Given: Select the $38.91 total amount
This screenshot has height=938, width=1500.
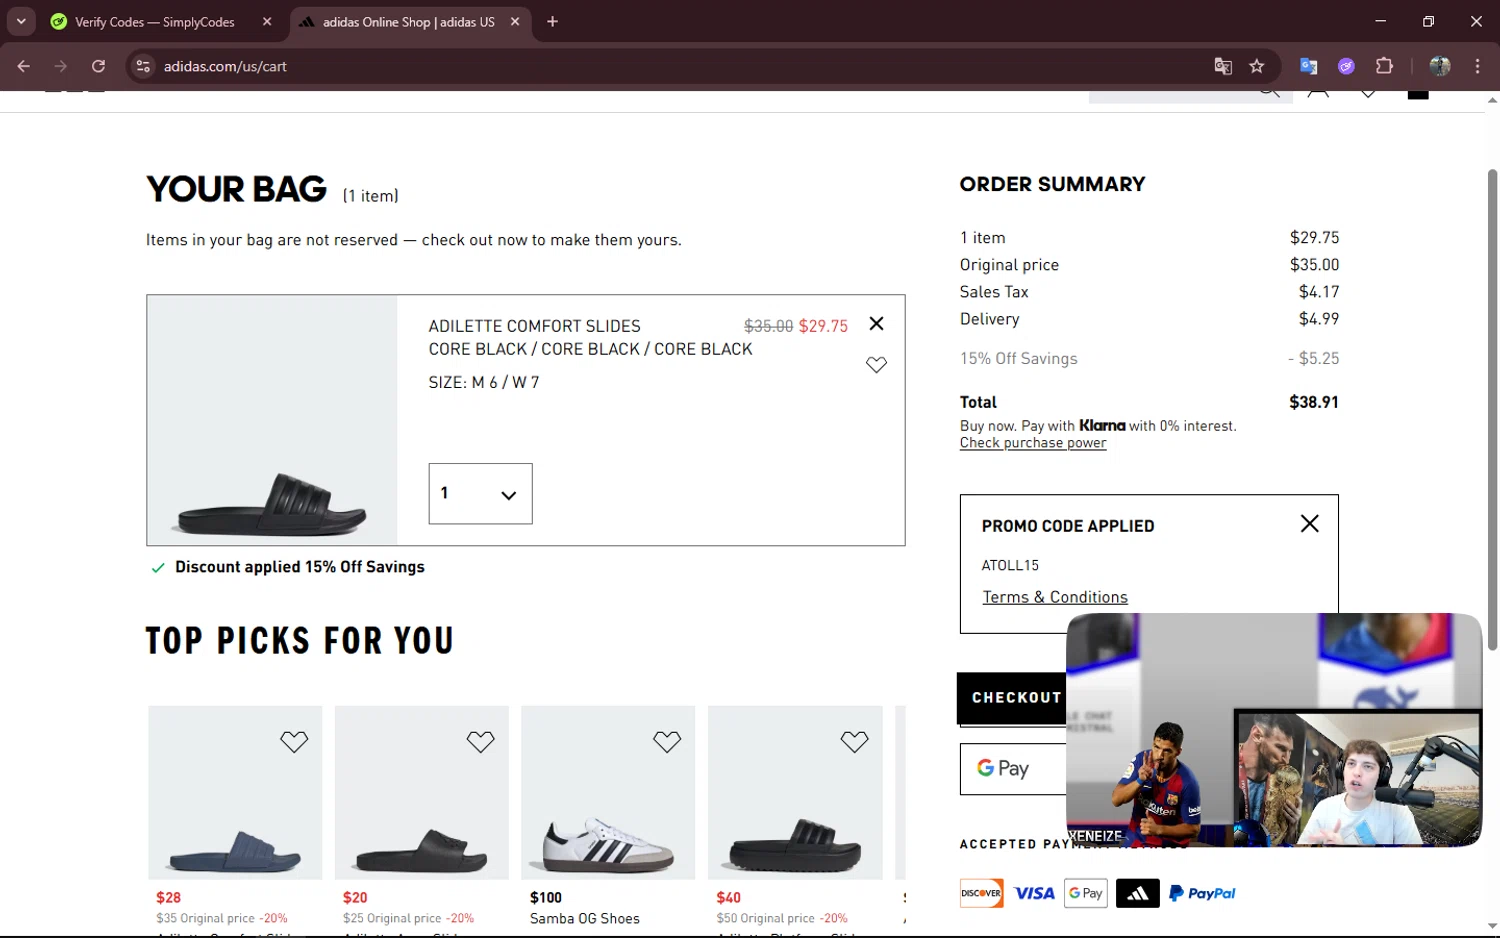Looking at the screenshot, I should pos(1314,402).
